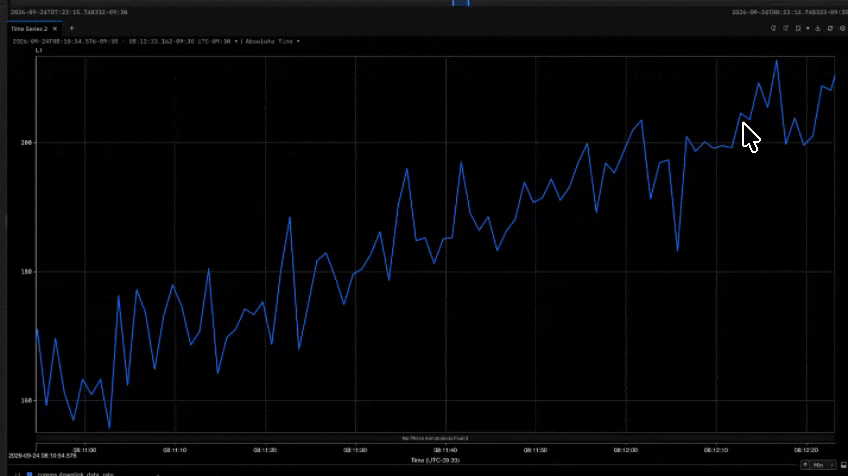
Task: Click the comms_downlink_data_rate legend entry
Action: coord(75,474)
